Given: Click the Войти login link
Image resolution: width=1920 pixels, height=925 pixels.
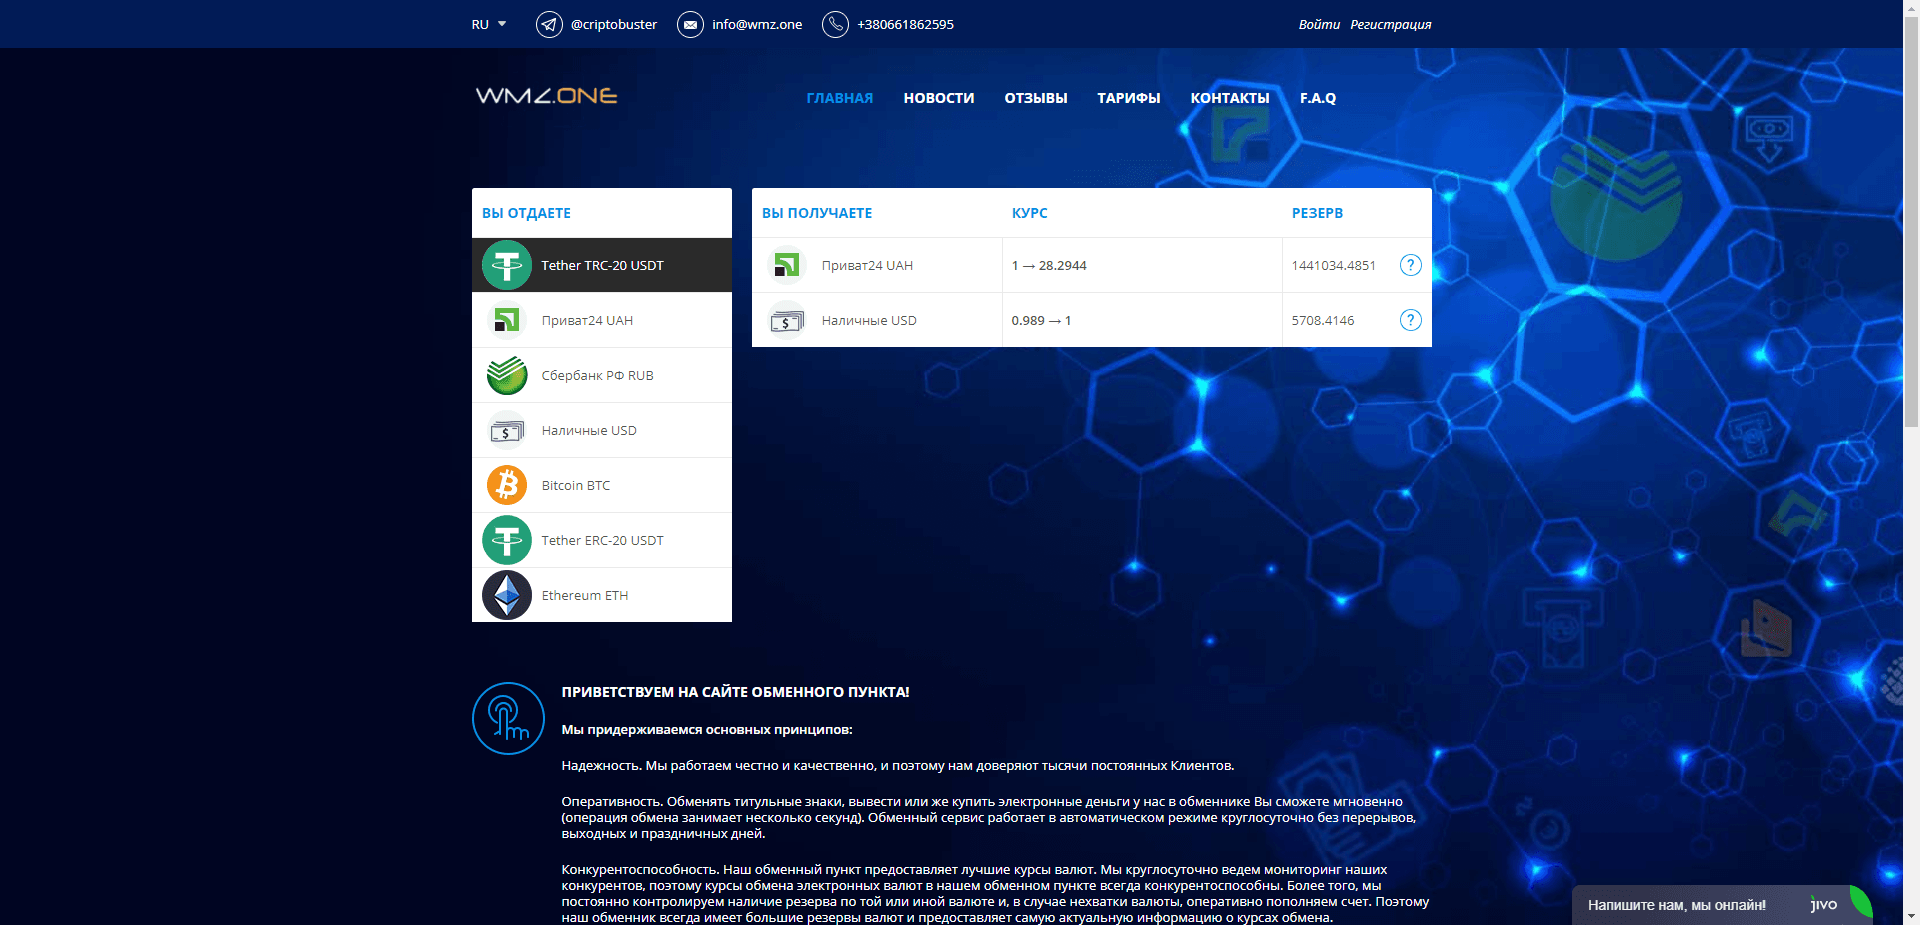Looking at the screenshot, I should (1318, 24).
